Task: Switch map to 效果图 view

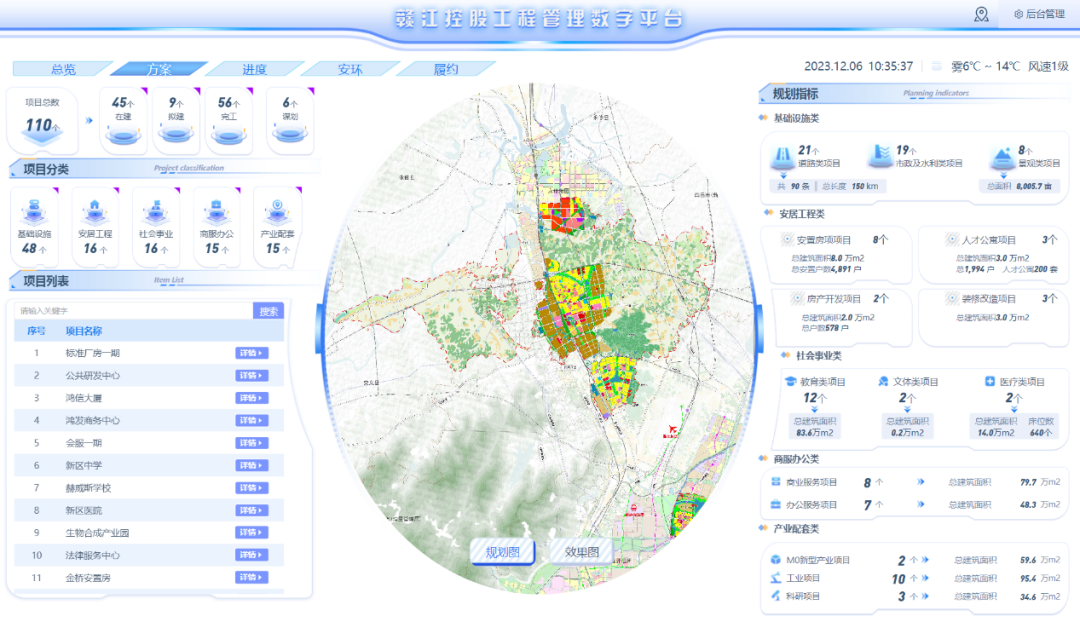Action: pos(581,552)
